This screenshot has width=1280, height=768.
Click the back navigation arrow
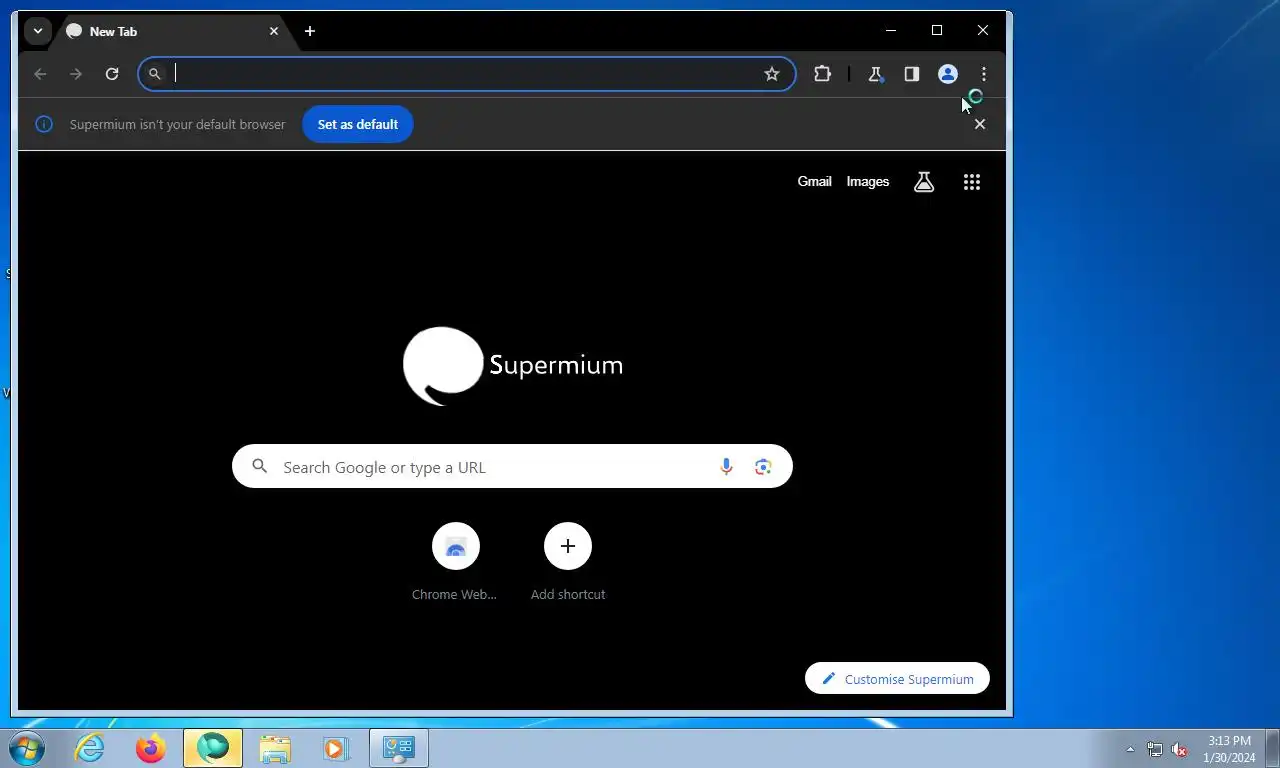click(40, 74)
